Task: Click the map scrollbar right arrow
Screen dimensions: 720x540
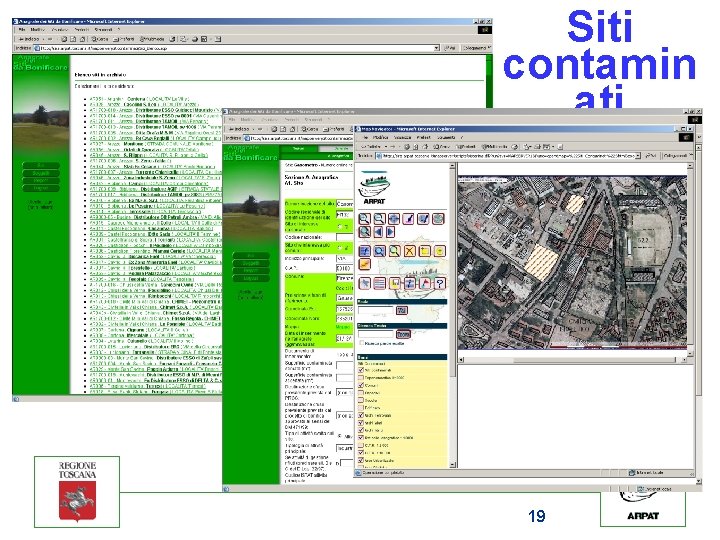Action: pyautogui.click(x=684, y=360)
